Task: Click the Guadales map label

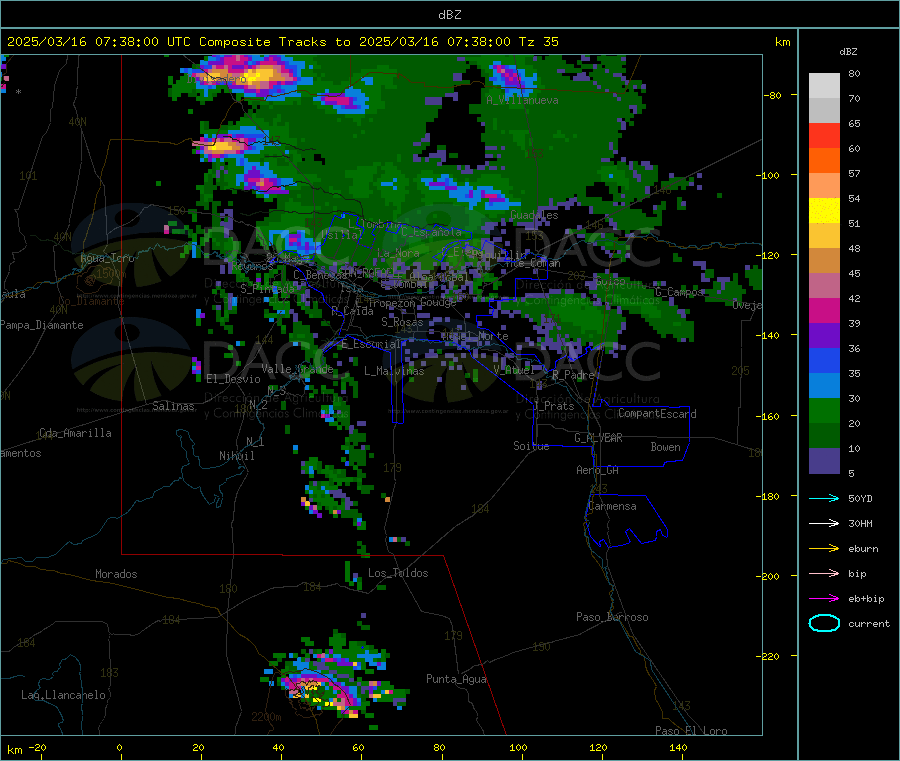Action: (534, 215)
